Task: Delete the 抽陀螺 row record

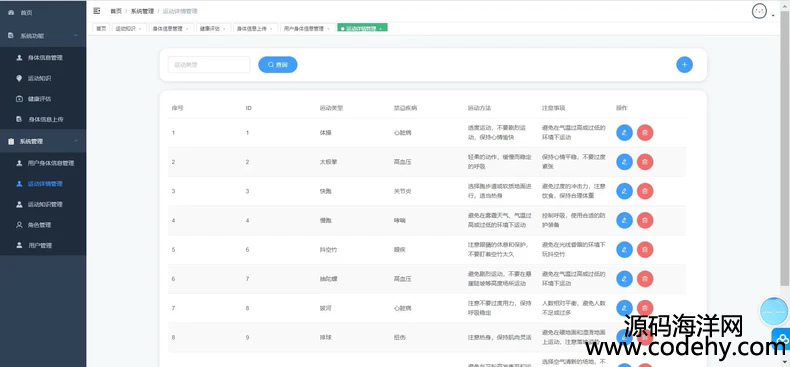Action: pos(645,279)
